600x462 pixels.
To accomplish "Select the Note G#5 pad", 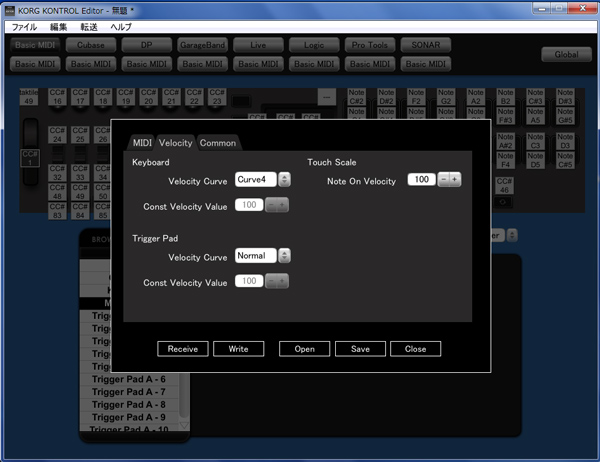I will coord(565,116).
